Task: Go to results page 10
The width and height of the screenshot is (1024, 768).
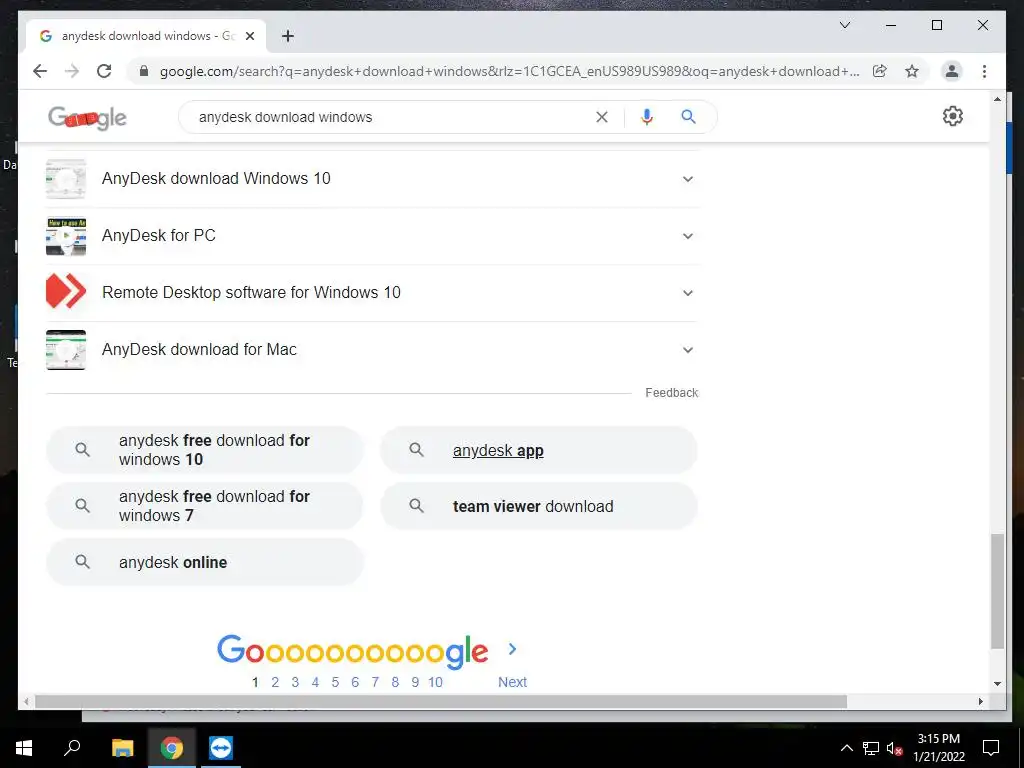Action: [x=435, y=682]
